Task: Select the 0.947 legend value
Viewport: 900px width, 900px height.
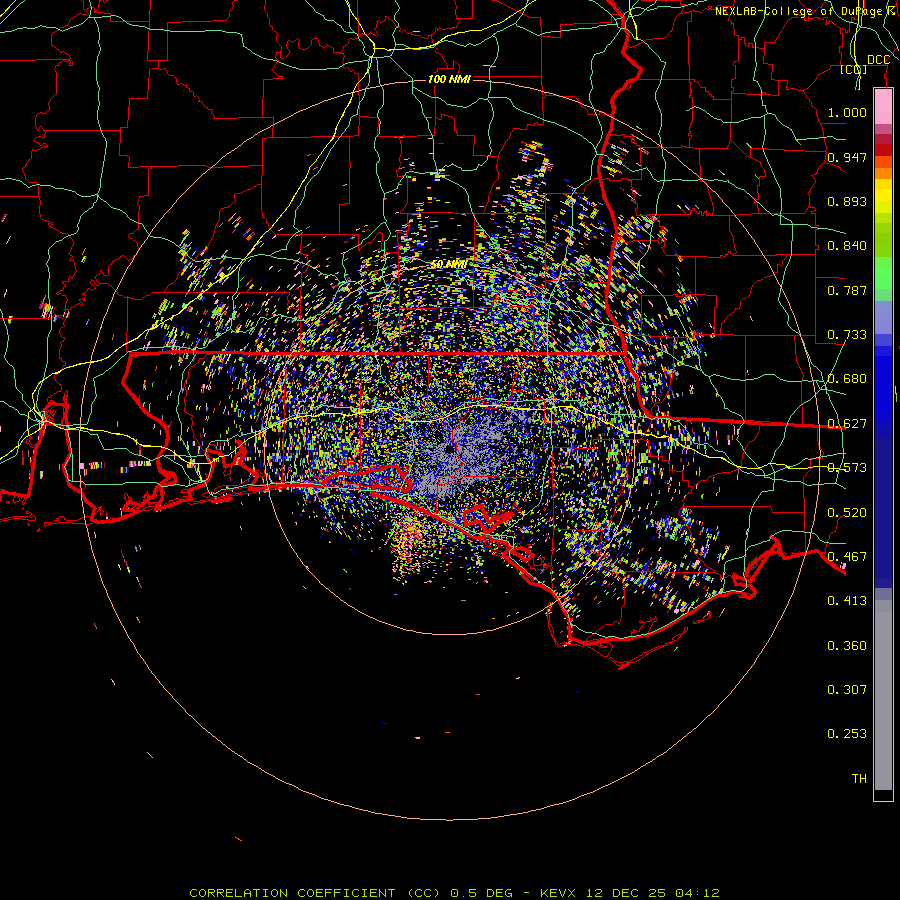Action: (x=847, y=157)
